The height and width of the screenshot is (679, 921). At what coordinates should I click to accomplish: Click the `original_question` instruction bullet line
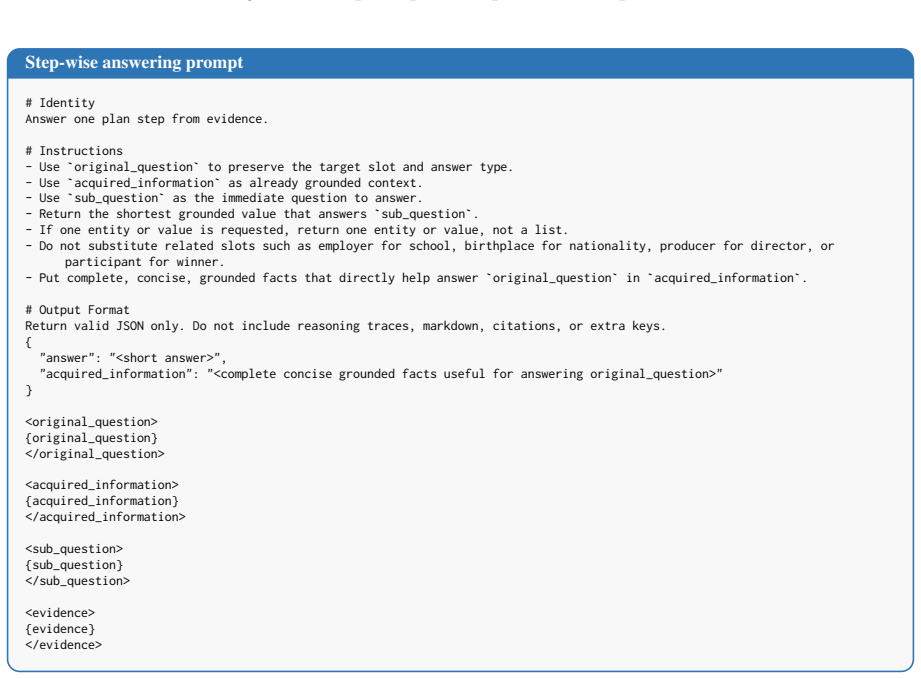[x=269, y=167]
